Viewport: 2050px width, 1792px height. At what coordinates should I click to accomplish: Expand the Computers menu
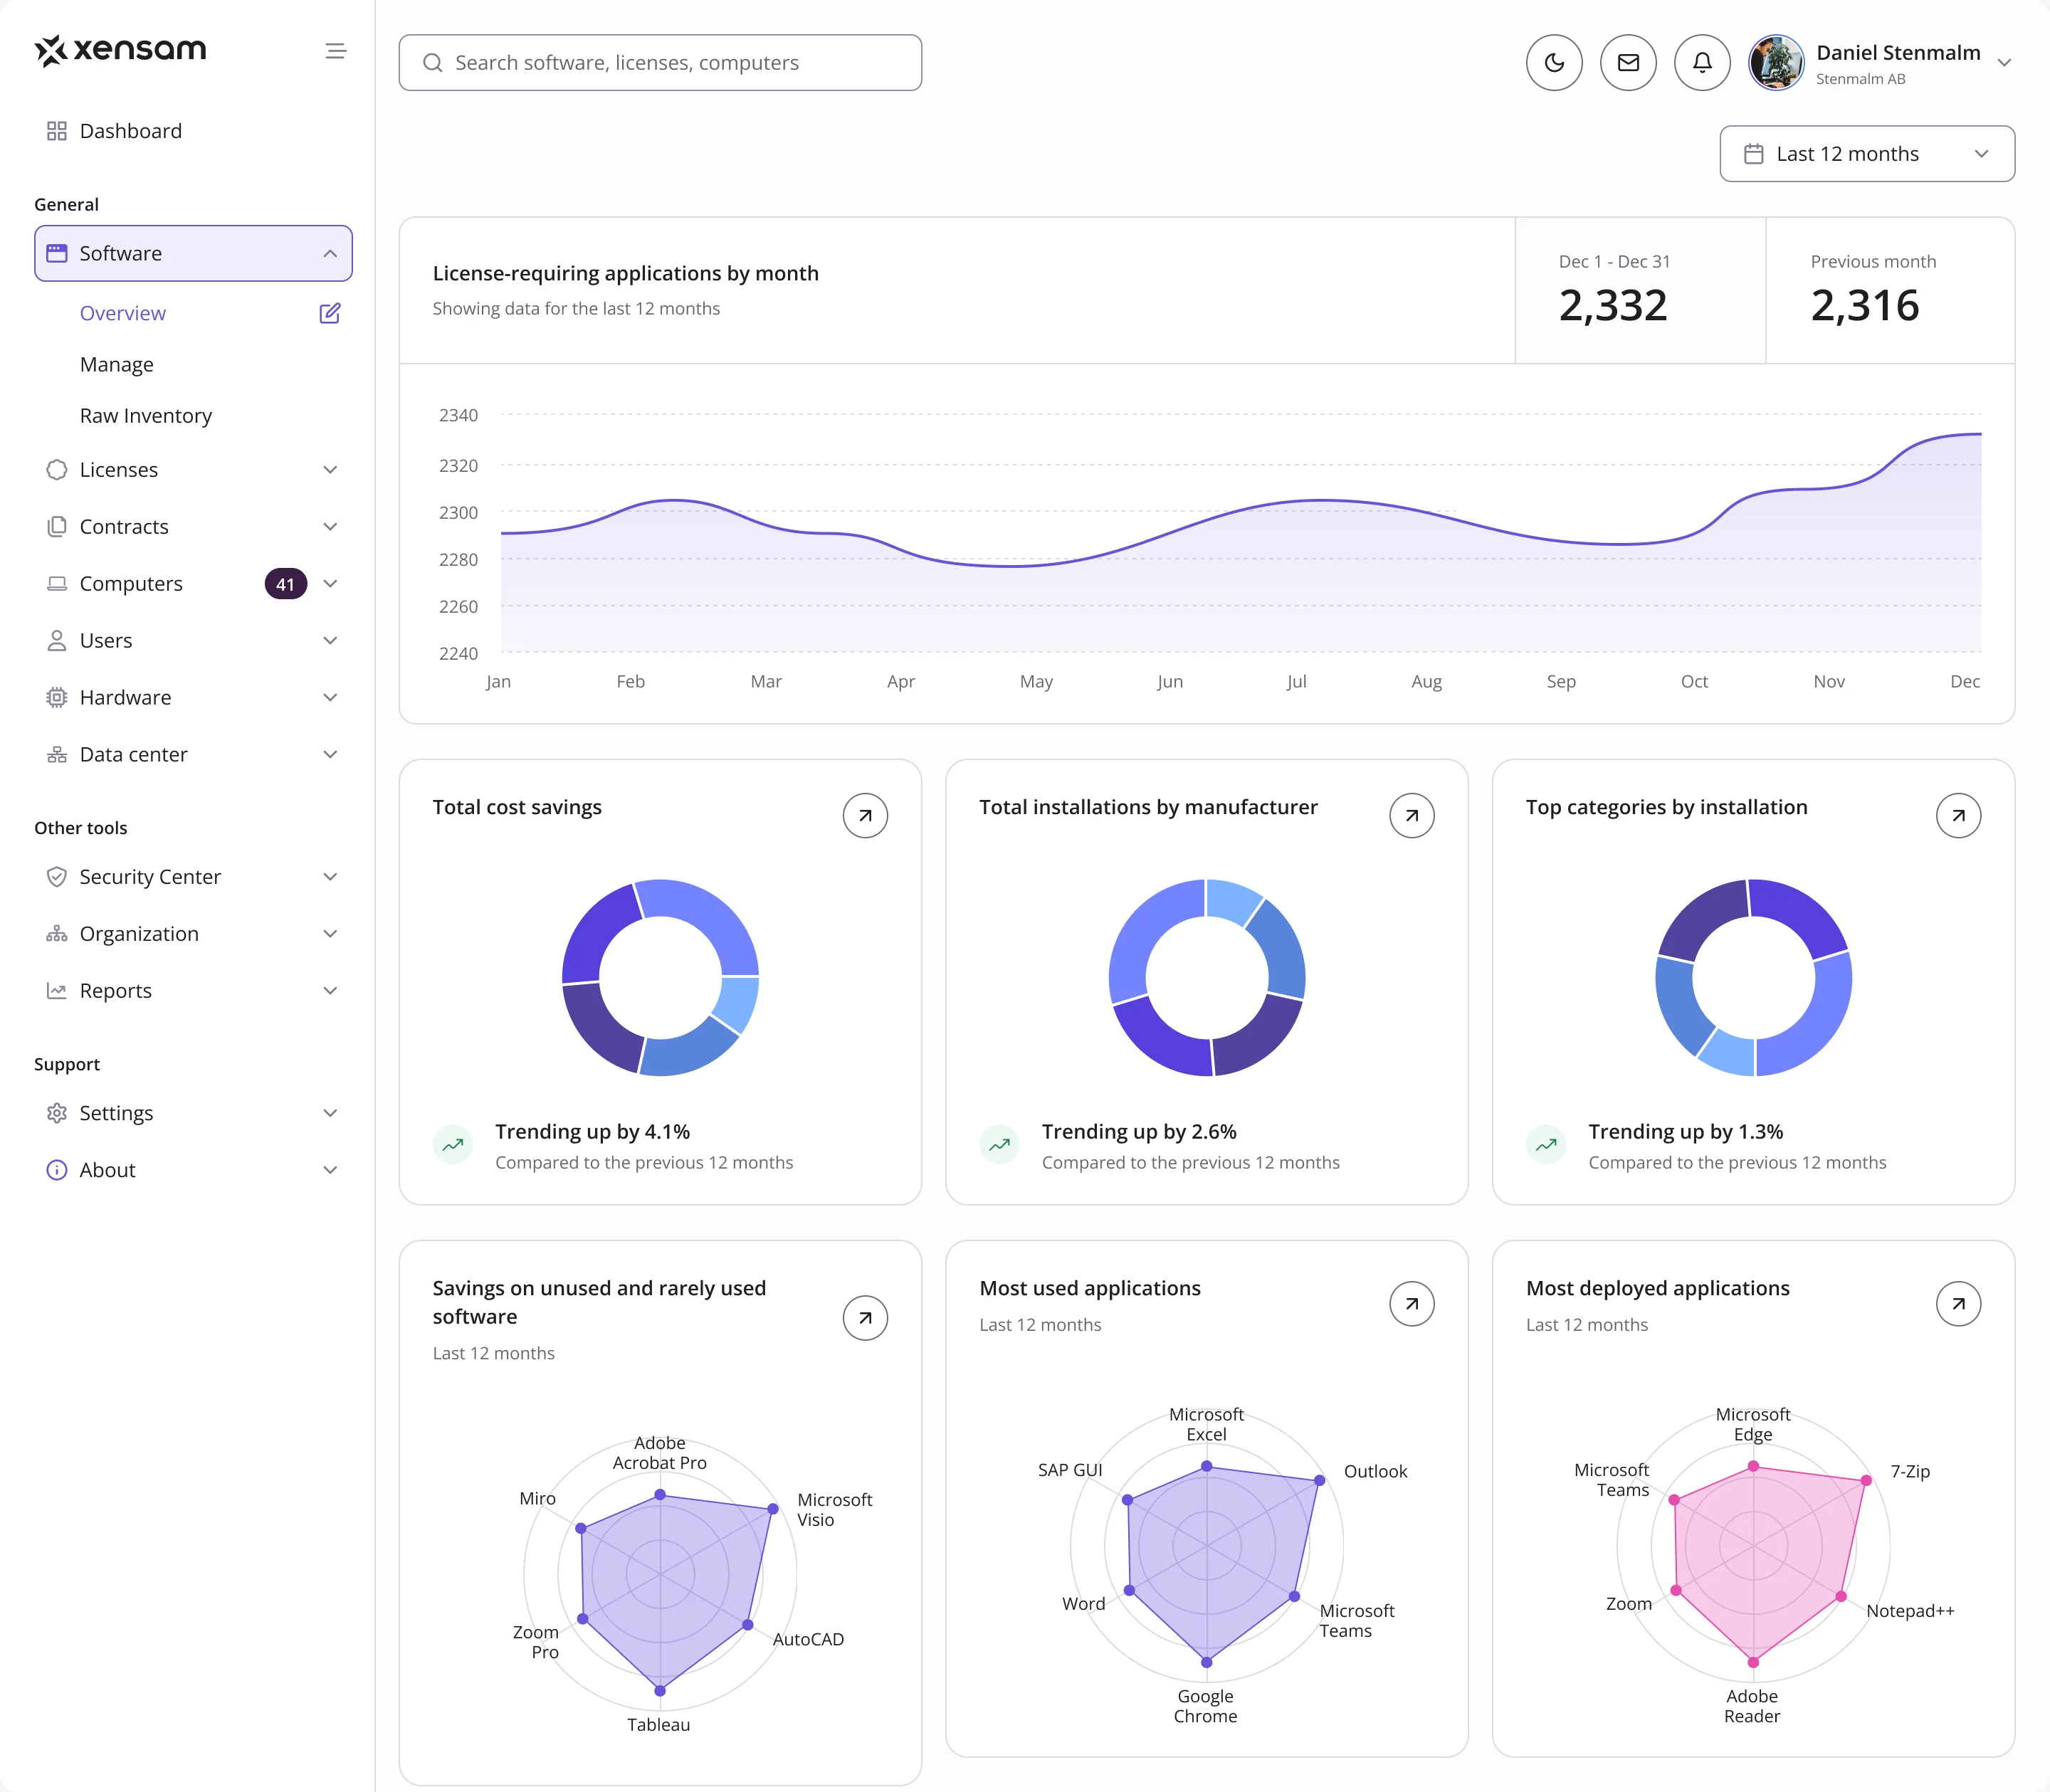193,584
